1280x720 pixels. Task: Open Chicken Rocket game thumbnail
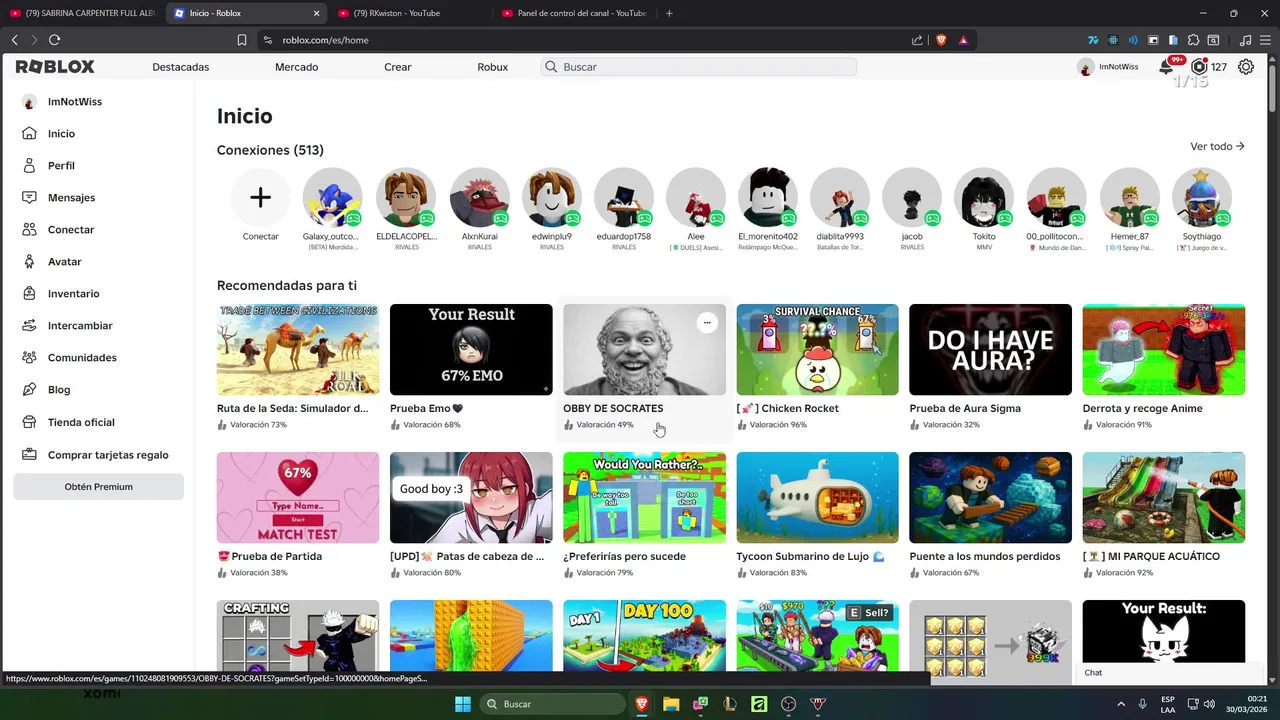tap(817, 350)
